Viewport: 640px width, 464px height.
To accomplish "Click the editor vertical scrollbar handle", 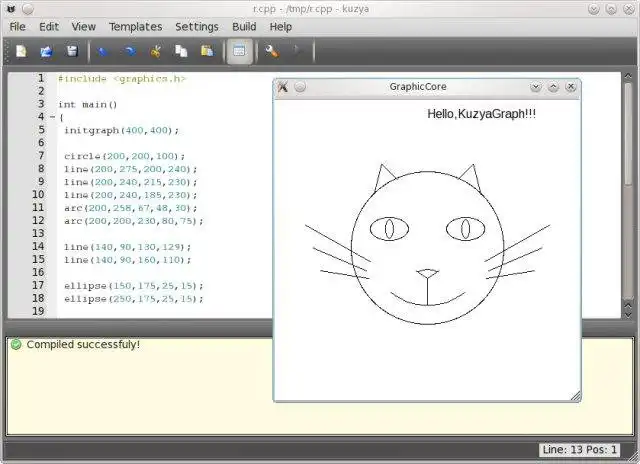I will pyautogui.click(x=628, y=133).
